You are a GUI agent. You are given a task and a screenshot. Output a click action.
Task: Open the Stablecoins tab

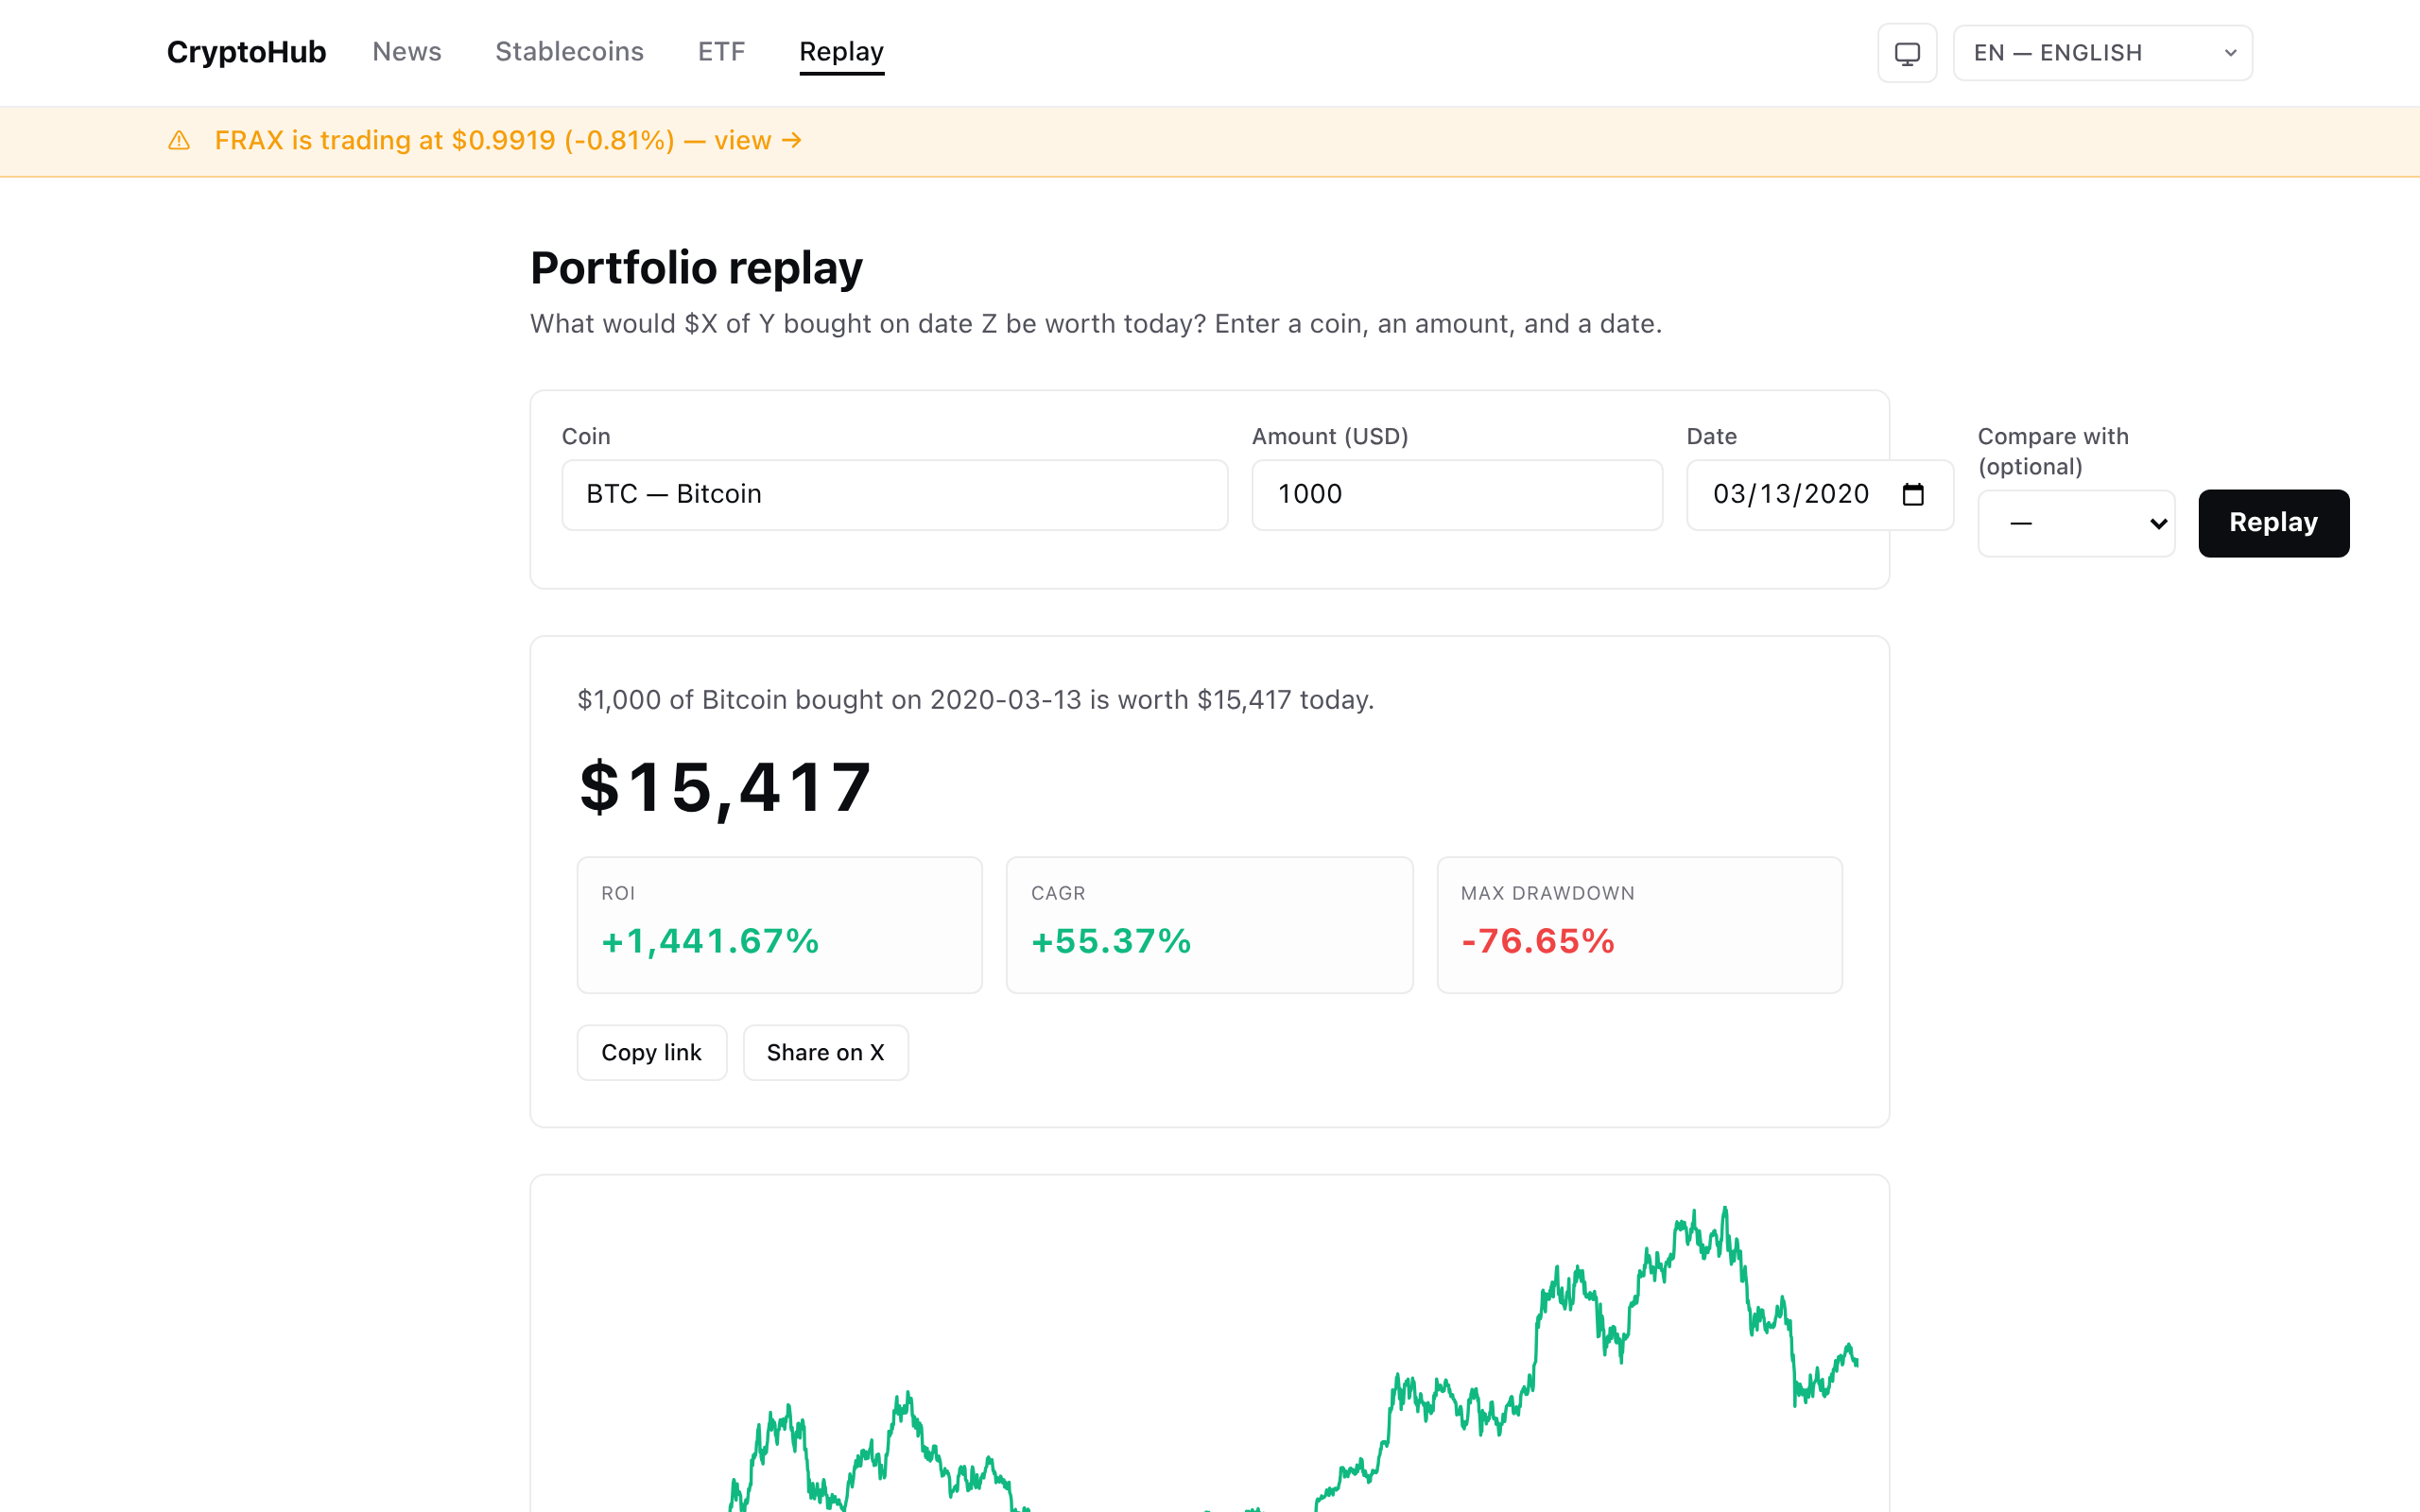click(x=569, y=52)
